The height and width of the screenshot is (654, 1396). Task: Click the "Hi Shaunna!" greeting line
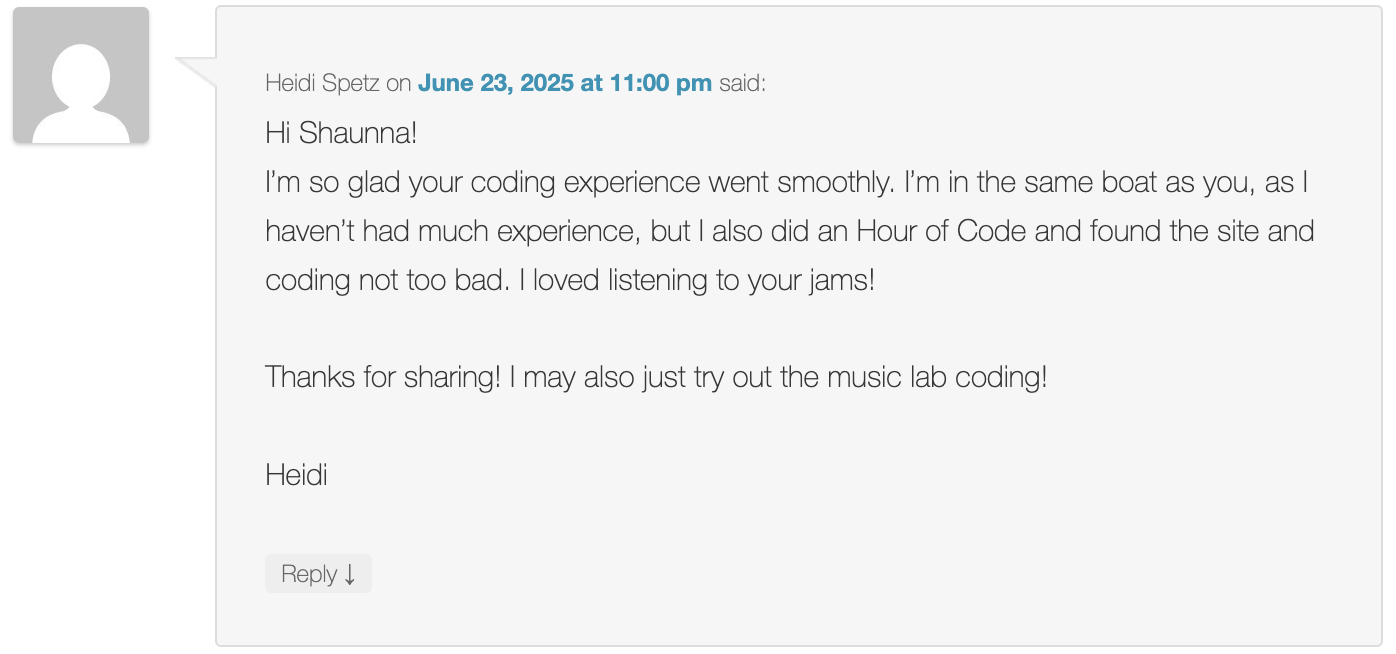pos(341,132)
